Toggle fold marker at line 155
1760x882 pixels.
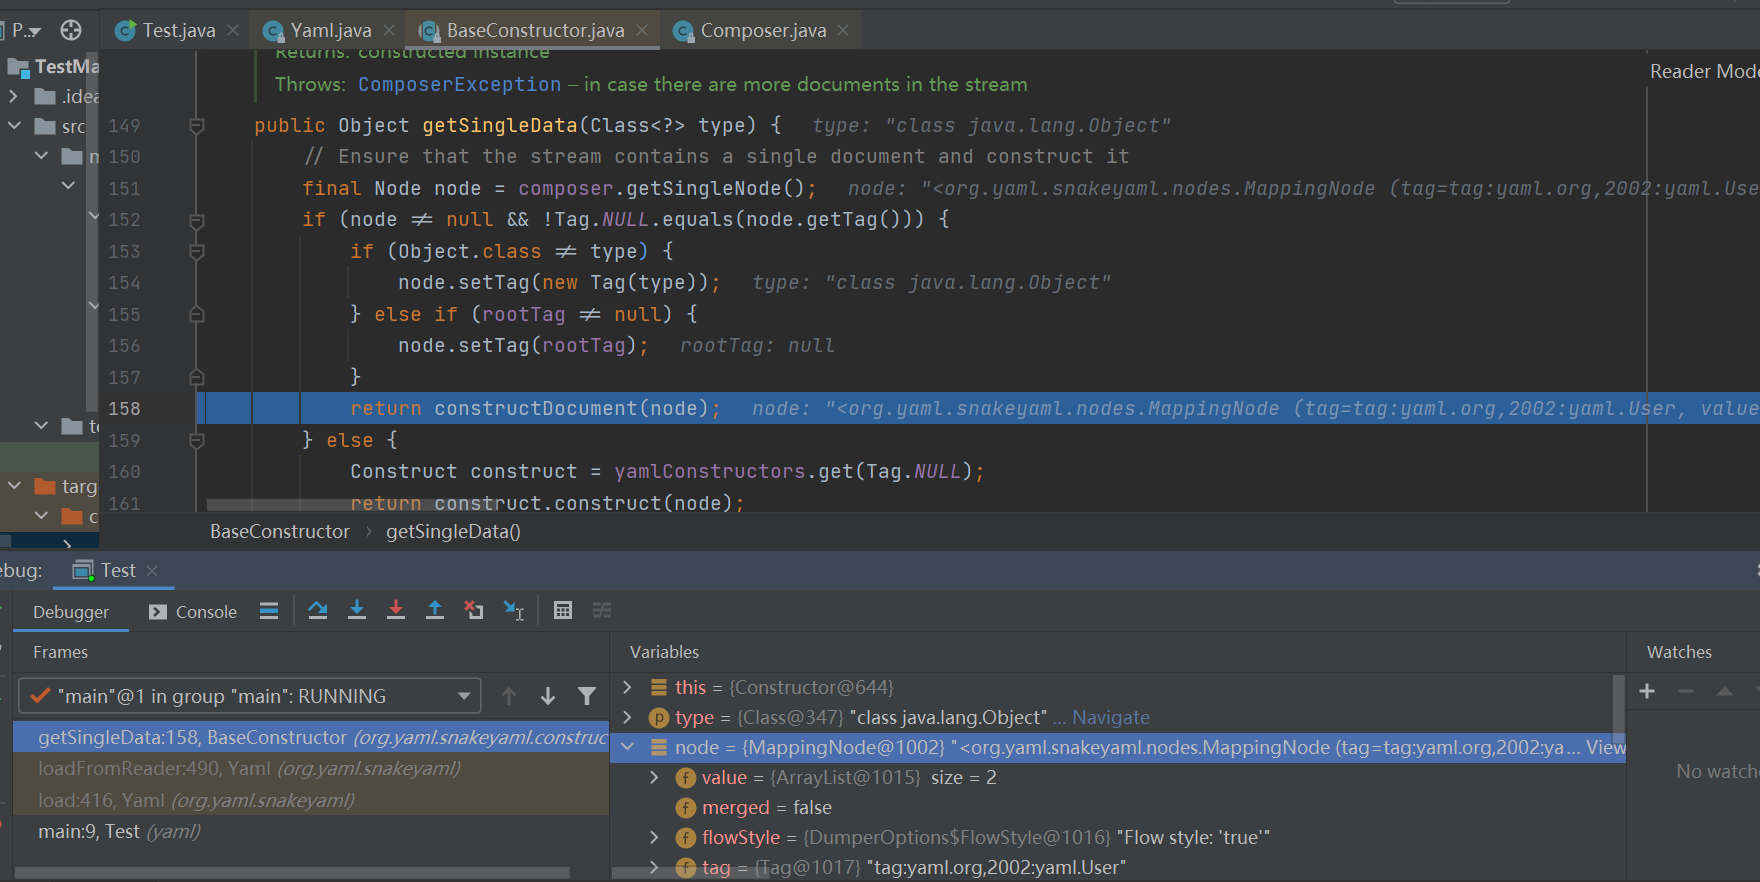pyautogui.click(x=197, y=314)
